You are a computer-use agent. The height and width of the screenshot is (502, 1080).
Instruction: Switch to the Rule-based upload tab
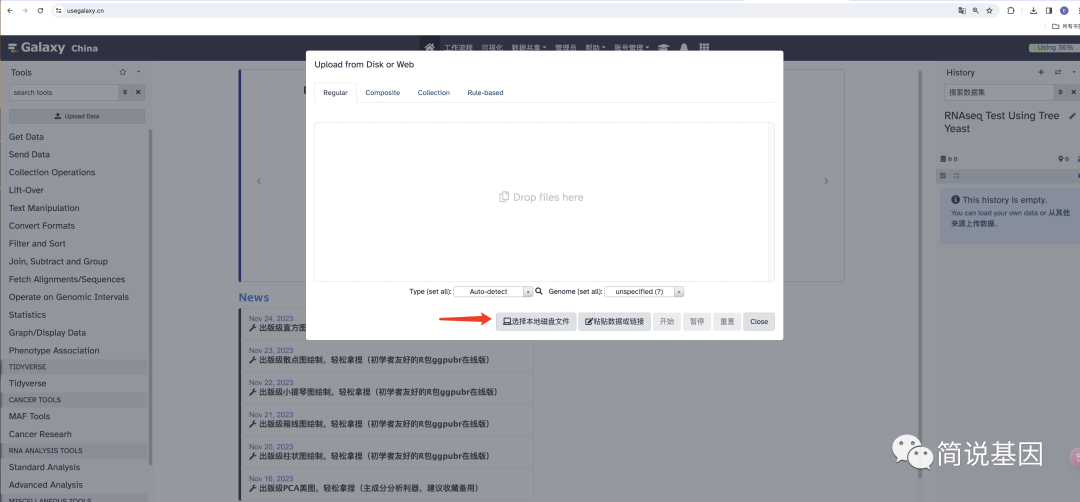[x=485, y=92]
